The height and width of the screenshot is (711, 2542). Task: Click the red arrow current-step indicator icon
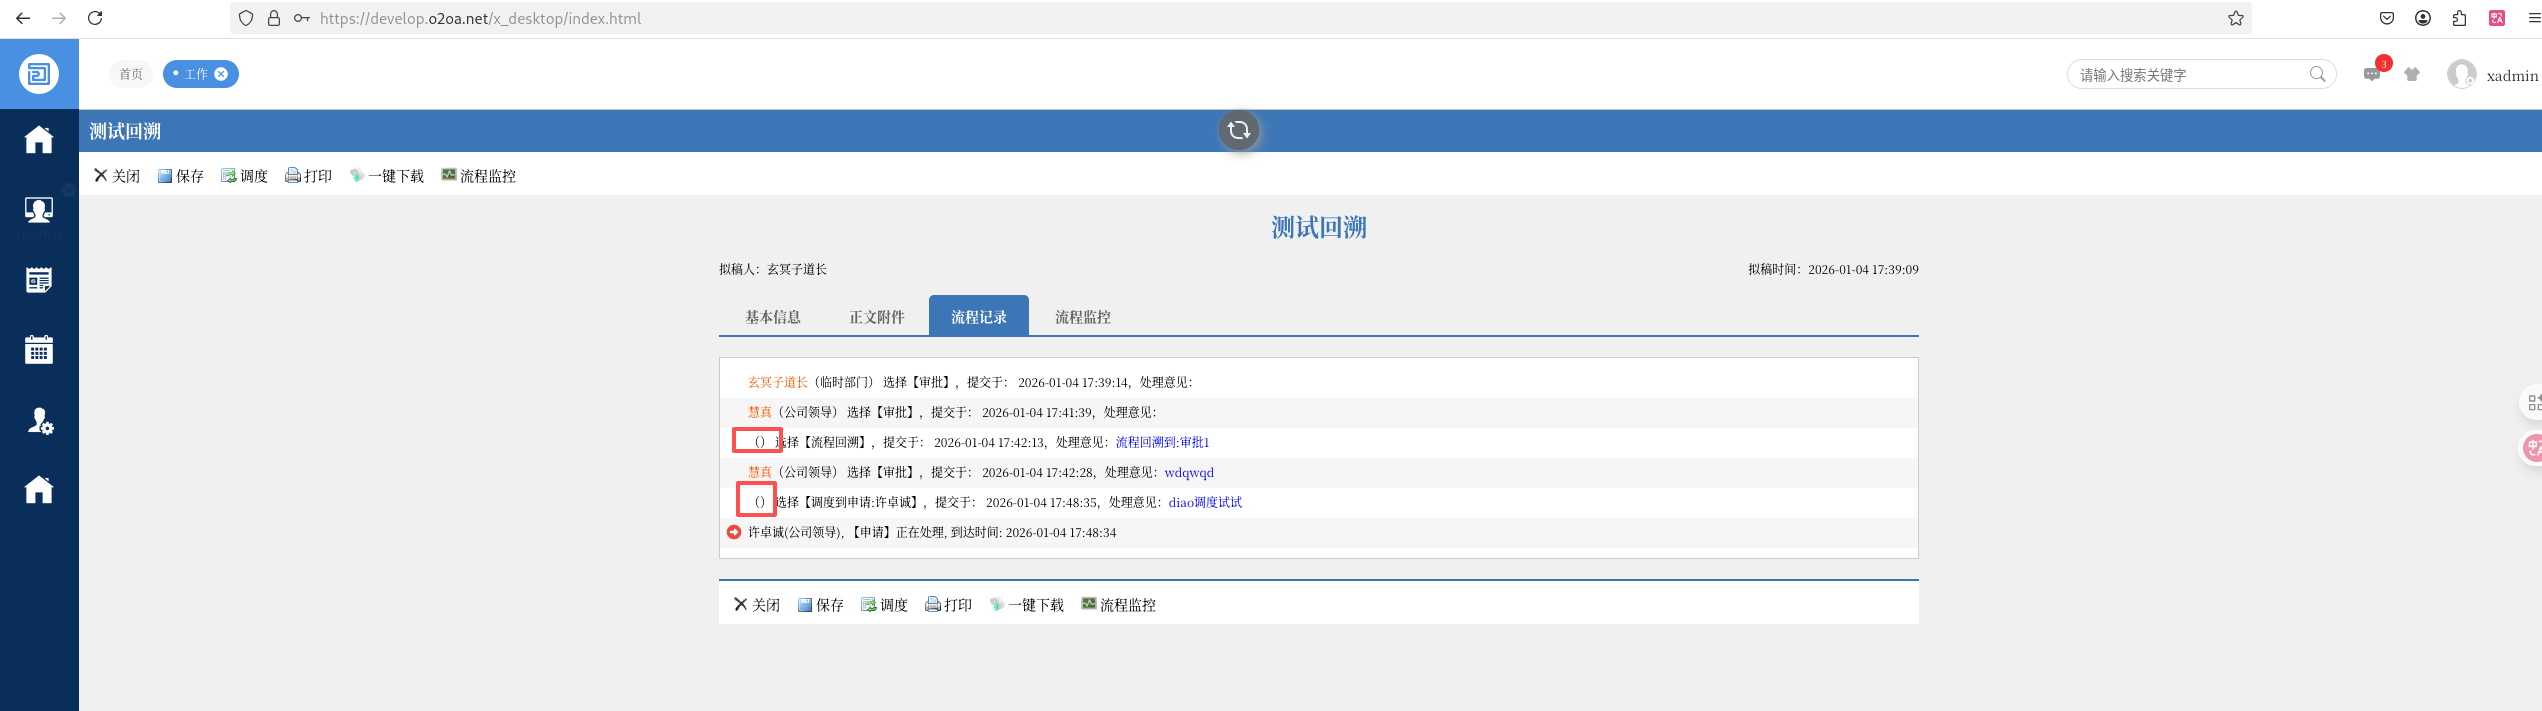pos(734,532)
